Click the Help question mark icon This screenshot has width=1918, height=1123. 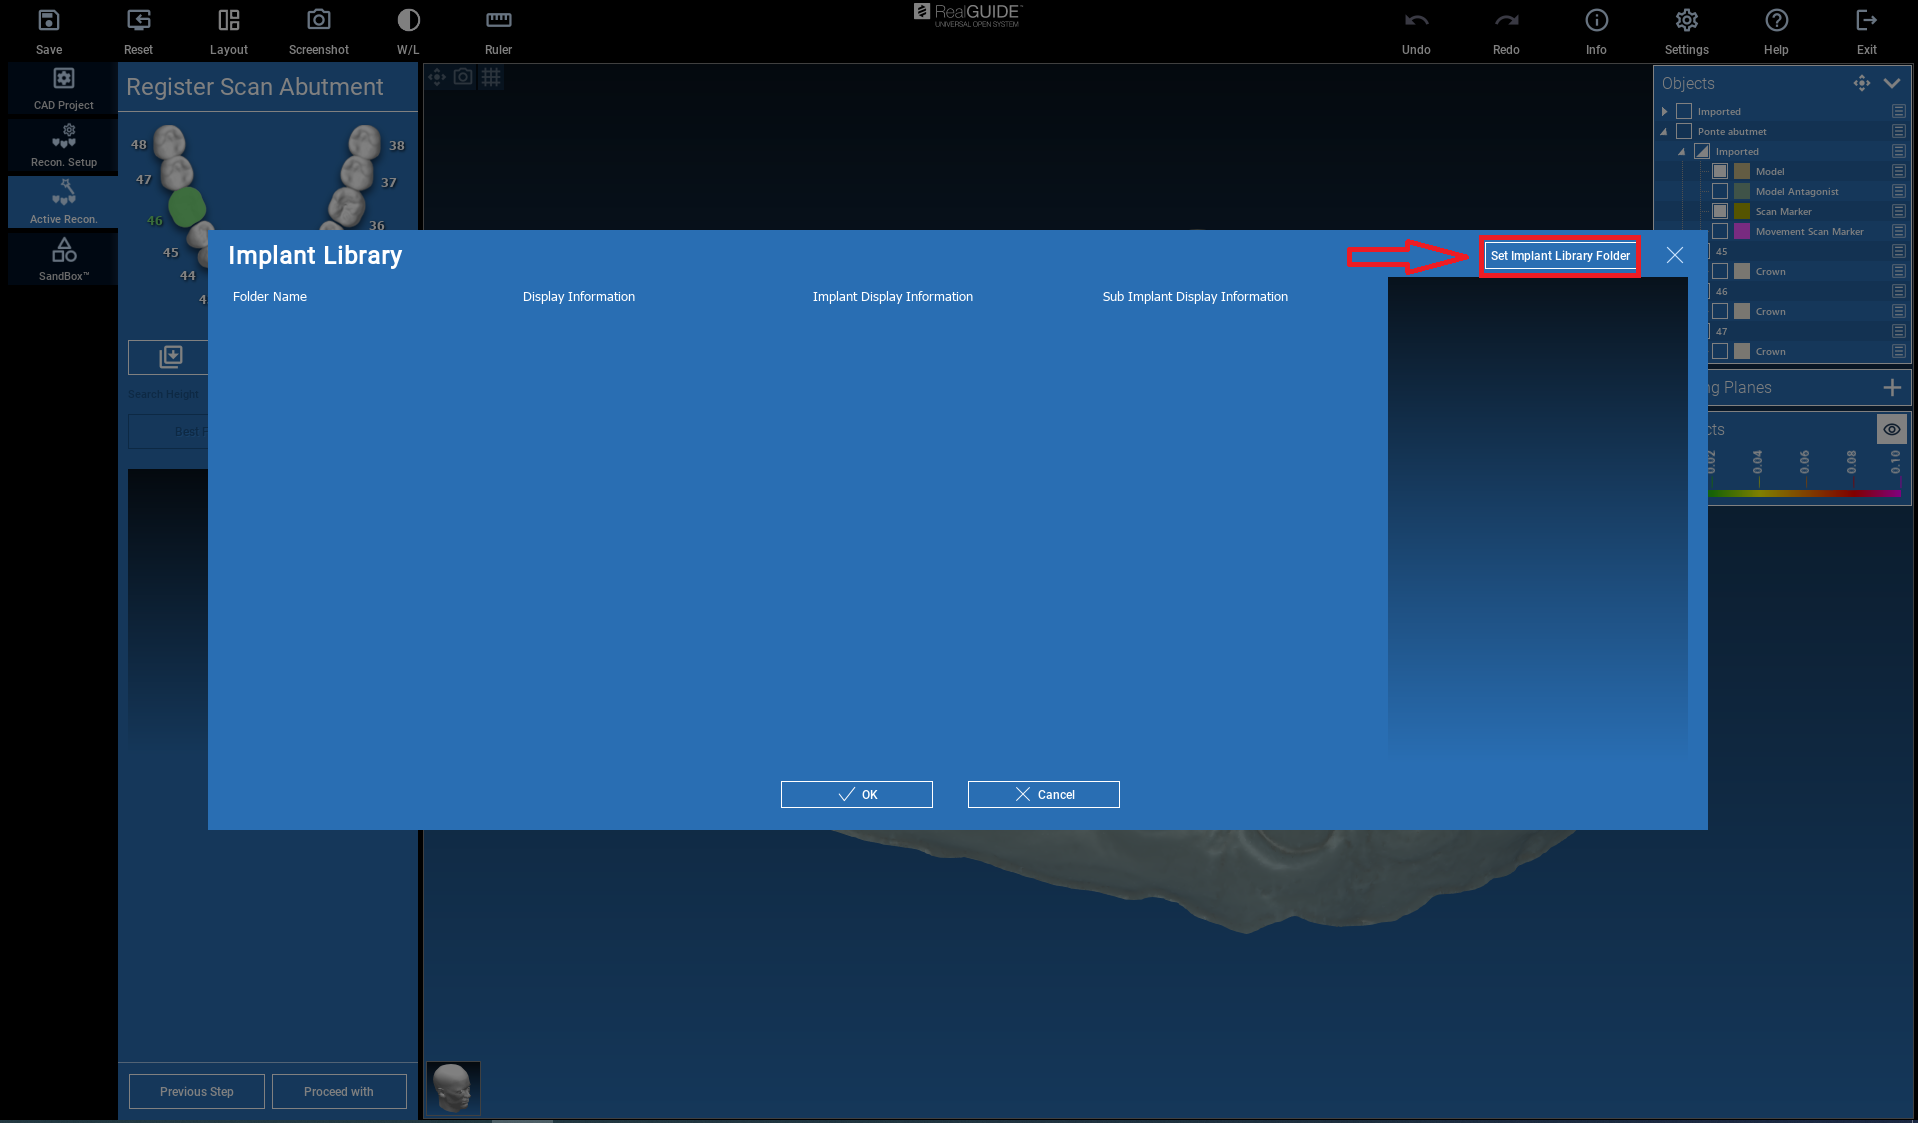tap(1776, 21)
